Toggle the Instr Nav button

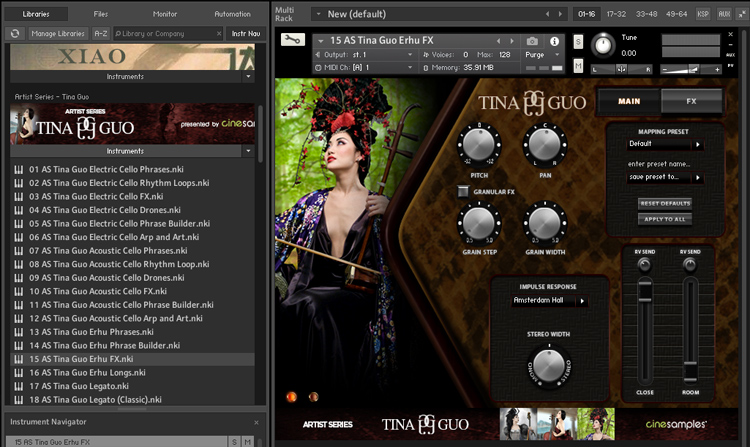pyautogui.click(x=246, y=33)
